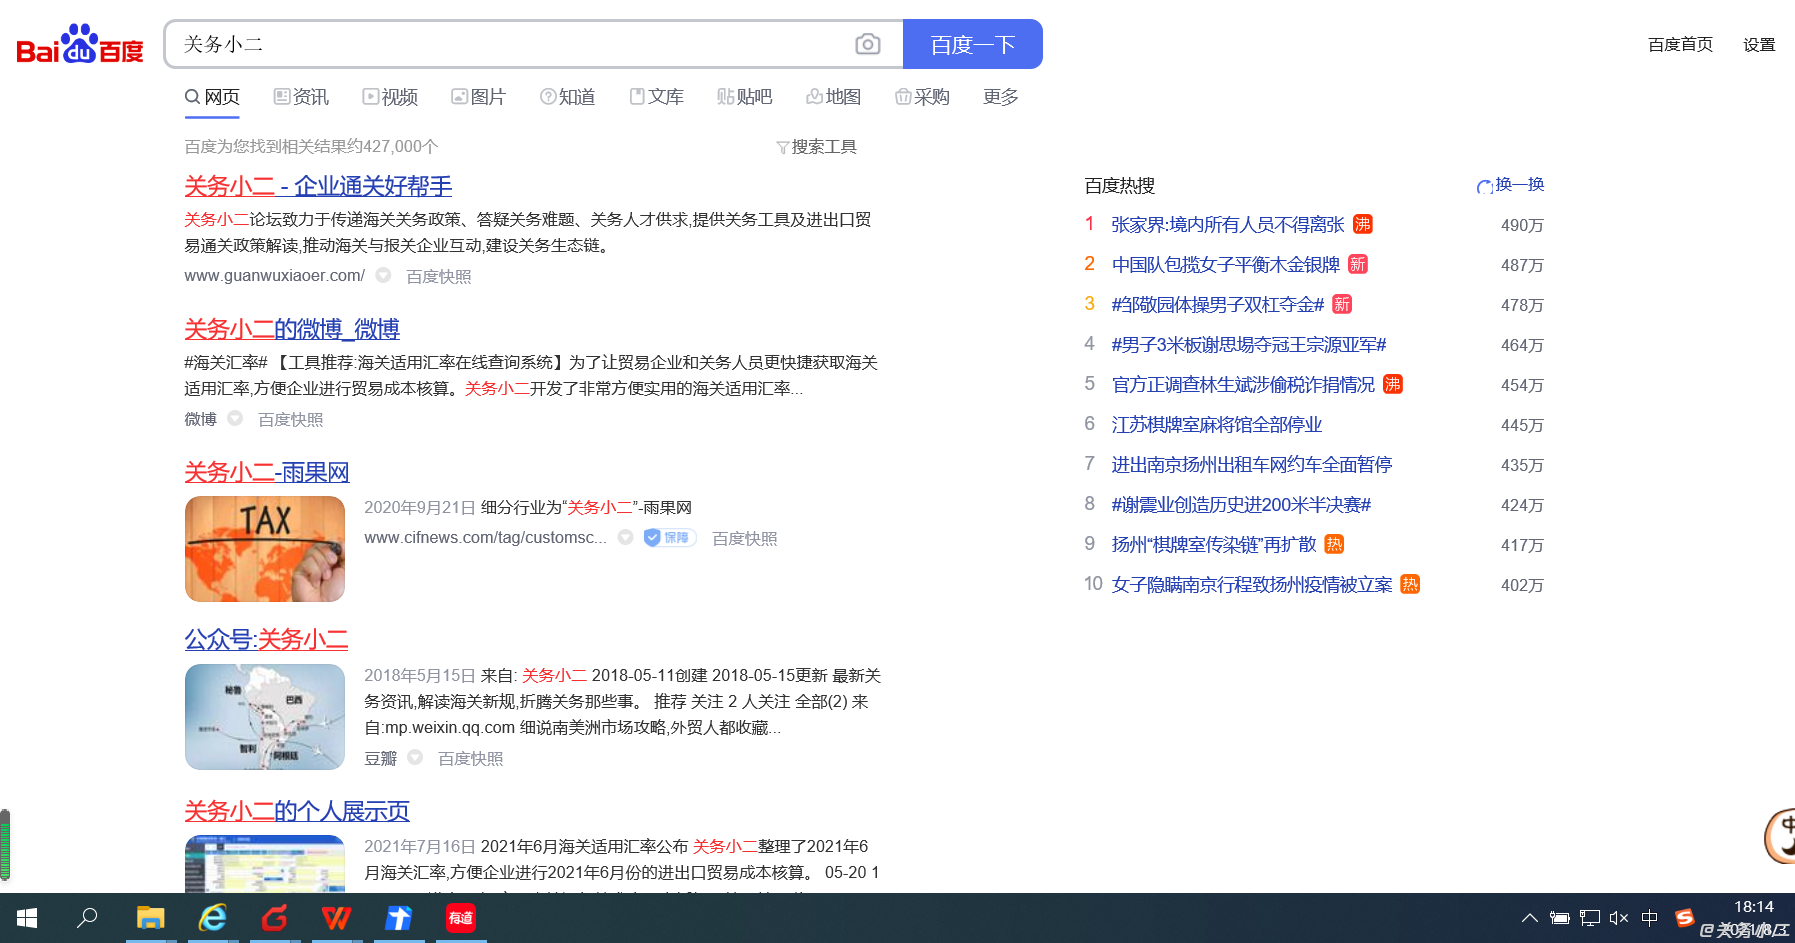The image size is (1795, 943).
Task: Click the TAX thumbnail image
Action: 265,549
